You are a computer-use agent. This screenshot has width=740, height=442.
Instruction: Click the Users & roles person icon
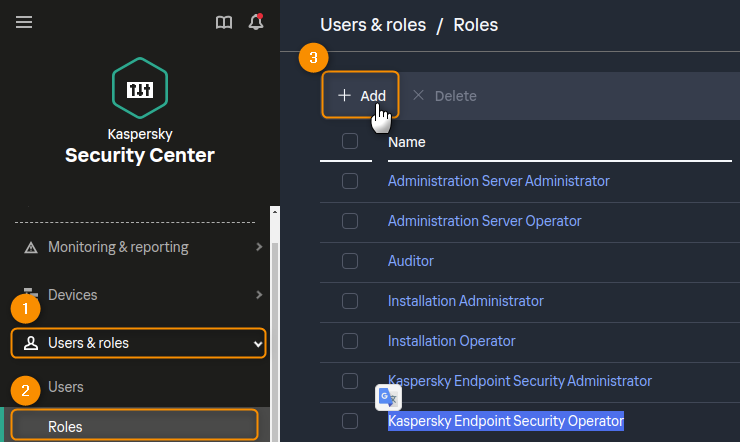pyautogui.click(x=30, y=343)
